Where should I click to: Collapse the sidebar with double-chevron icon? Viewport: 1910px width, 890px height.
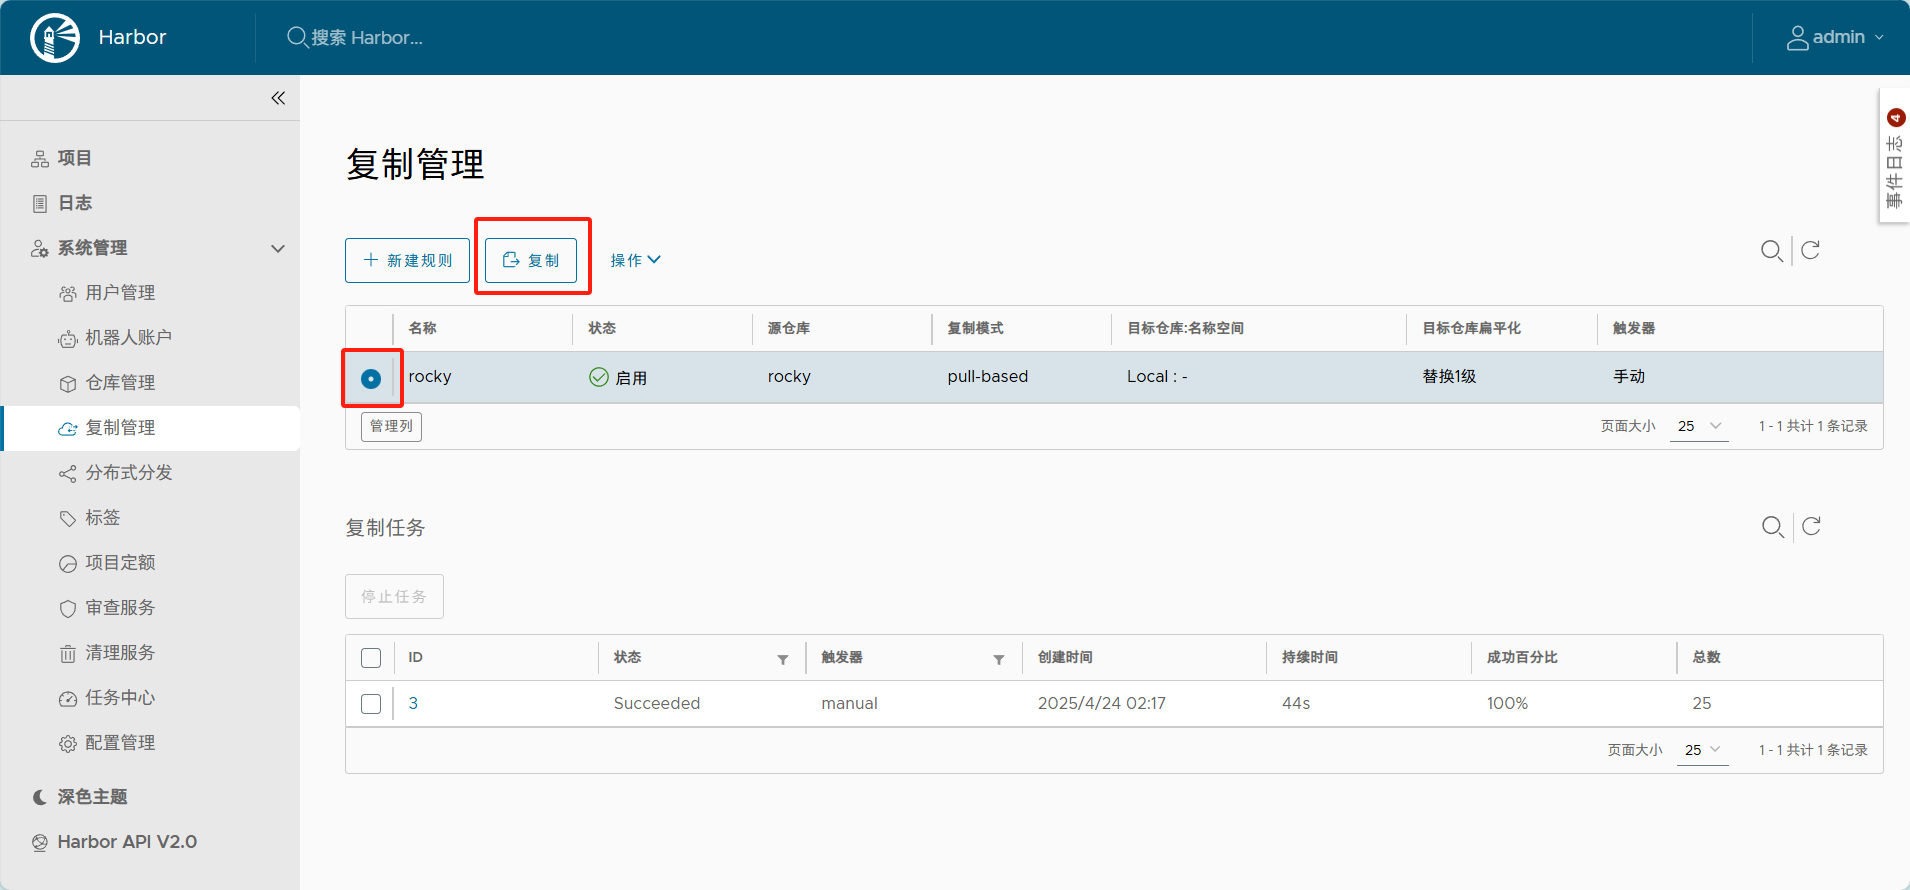coord(278,98)
